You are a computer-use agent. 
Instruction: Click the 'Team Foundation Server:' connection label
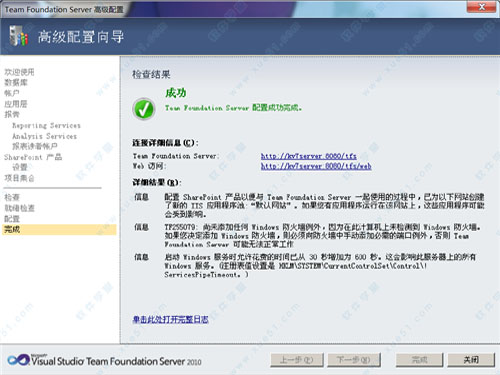point(176,156)
